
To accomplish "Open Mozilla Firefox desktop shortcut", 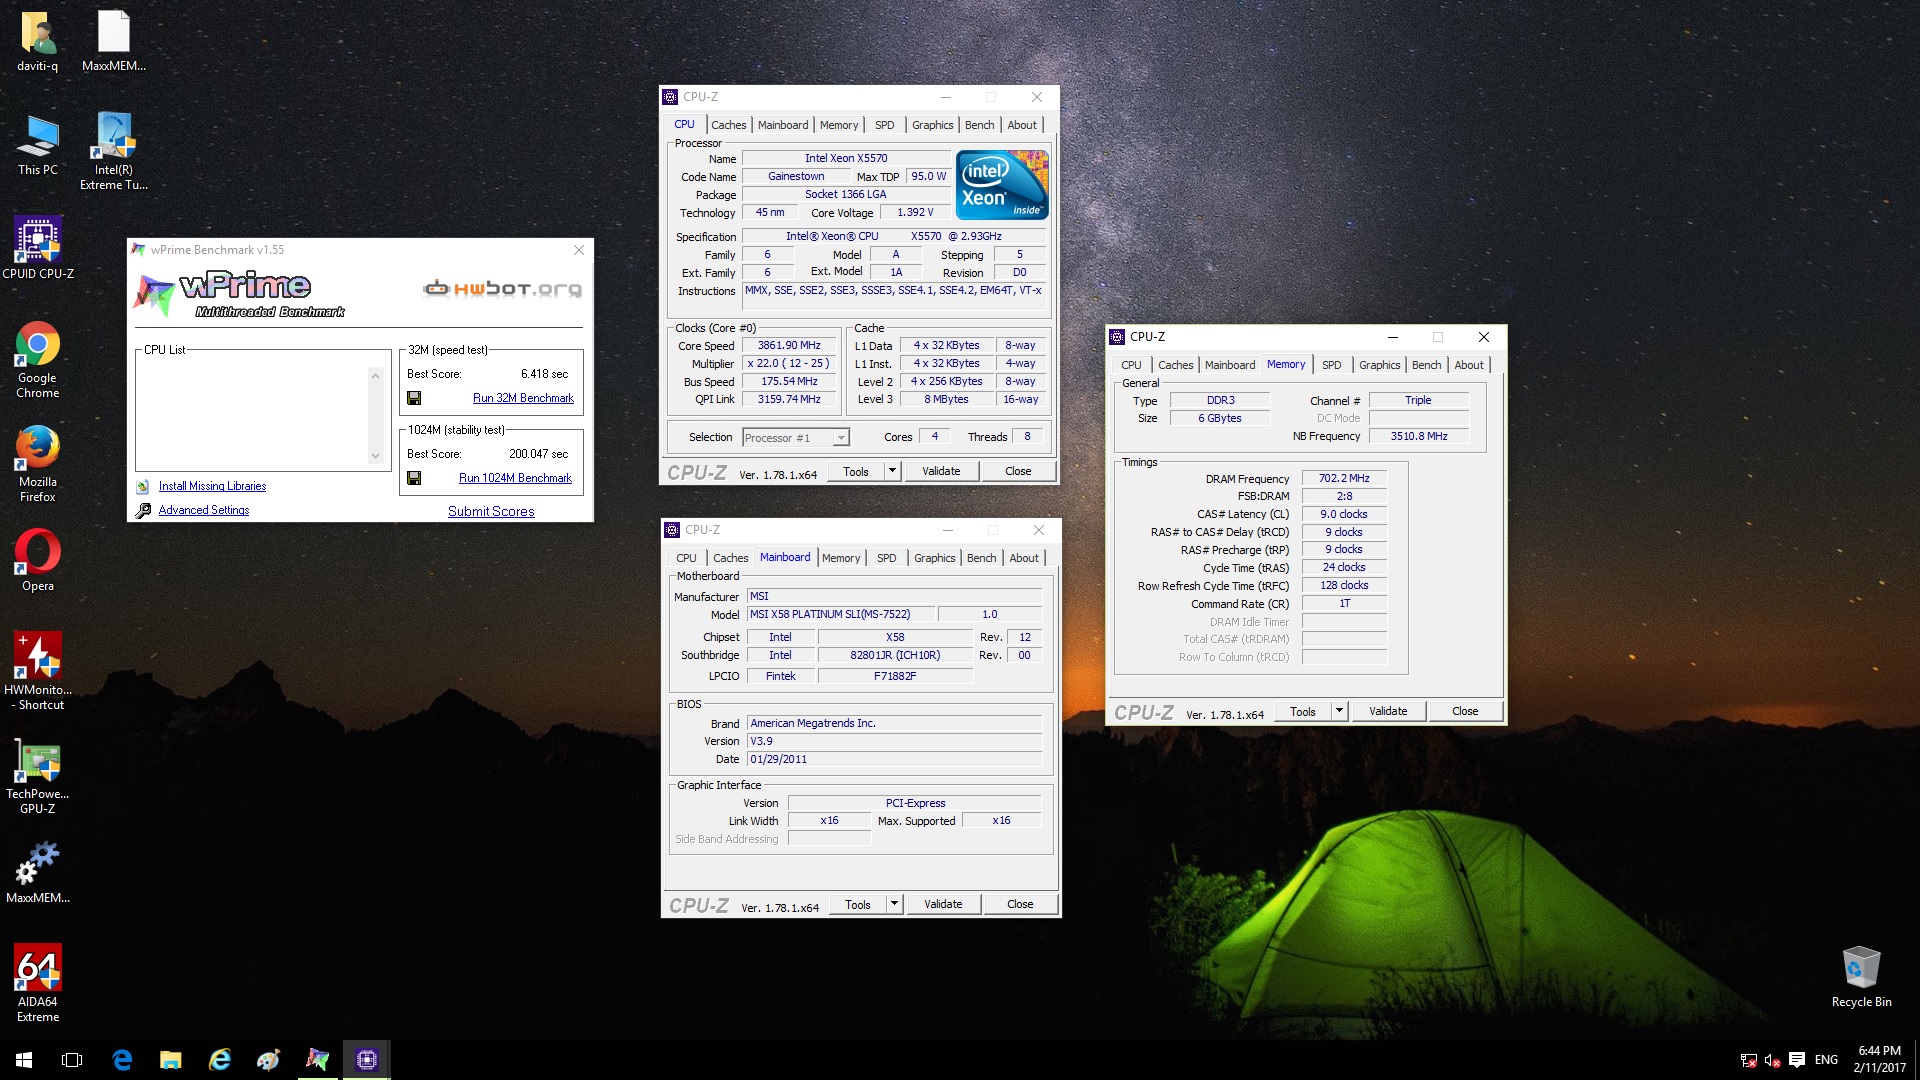I will pyautogui.click(x=38, y=464).
